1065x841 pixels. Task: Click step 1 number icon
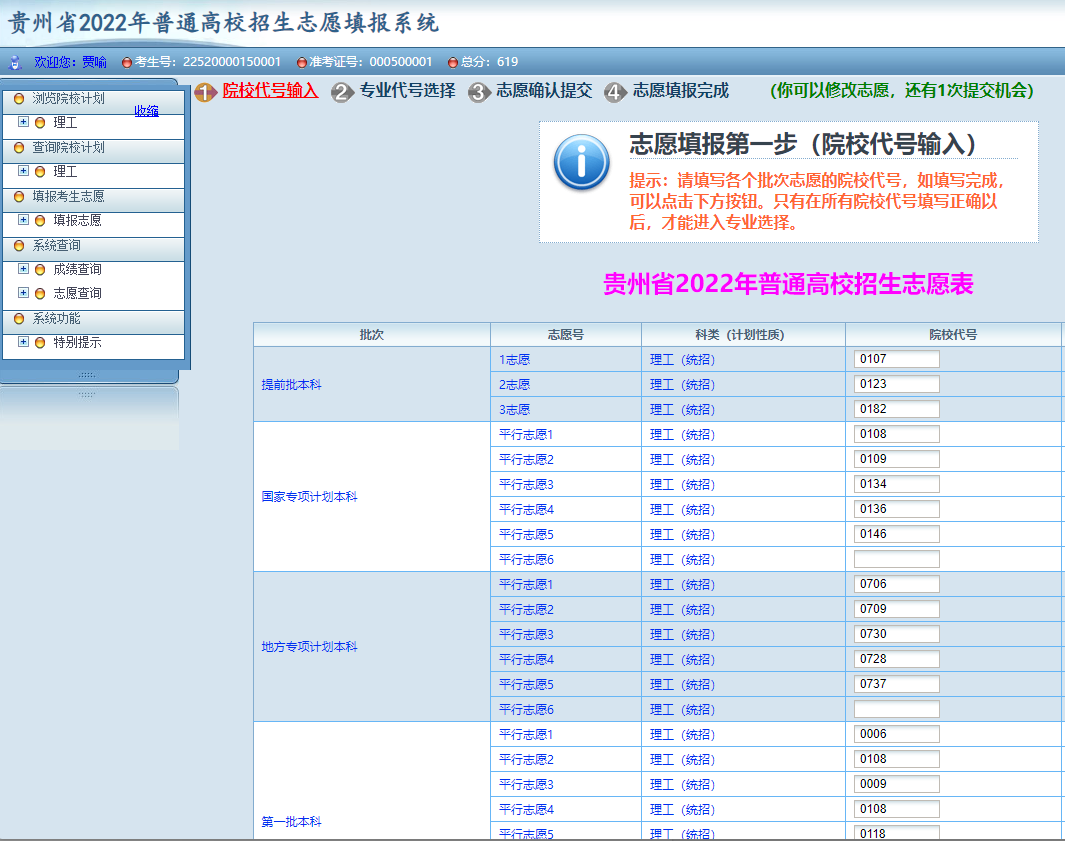coord(205,92)
